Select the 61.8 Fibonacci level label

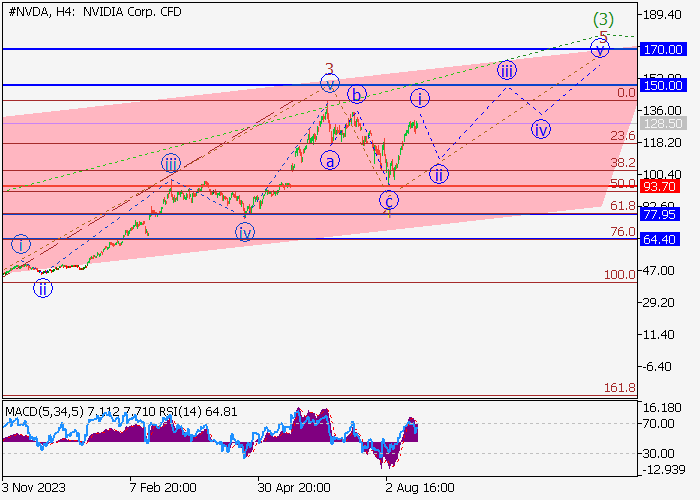(623, 206)
